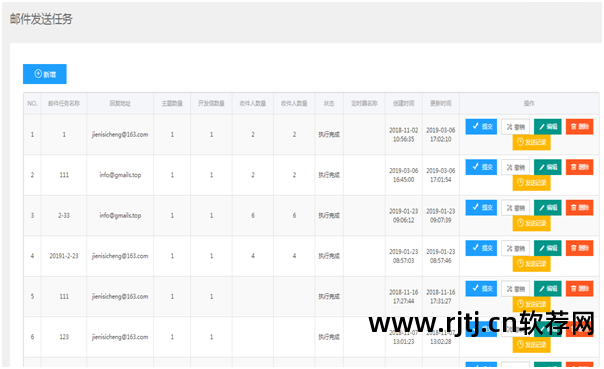
Task: Open the yellow send log button in row 6
Action: pos(532,344)
